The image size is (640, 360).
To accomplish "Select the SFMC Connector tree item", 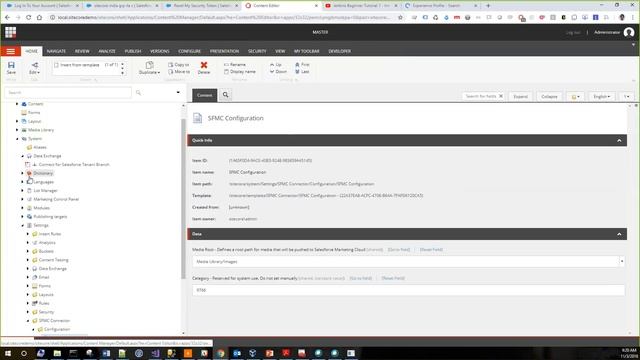I will tap(54, 320).
